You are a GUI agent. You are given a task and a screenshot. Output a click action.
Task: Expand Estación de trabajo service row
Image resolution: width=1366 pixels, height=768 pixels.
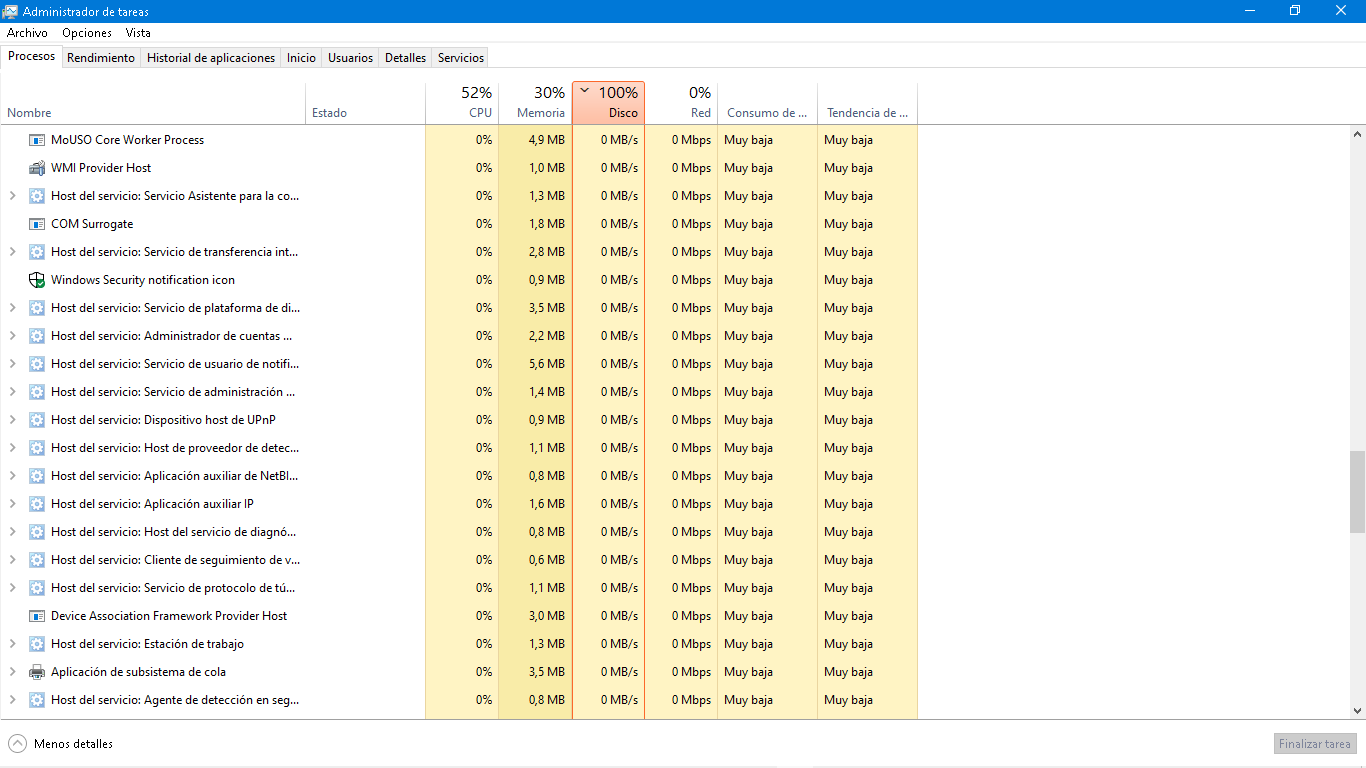(x=13, y=644)
